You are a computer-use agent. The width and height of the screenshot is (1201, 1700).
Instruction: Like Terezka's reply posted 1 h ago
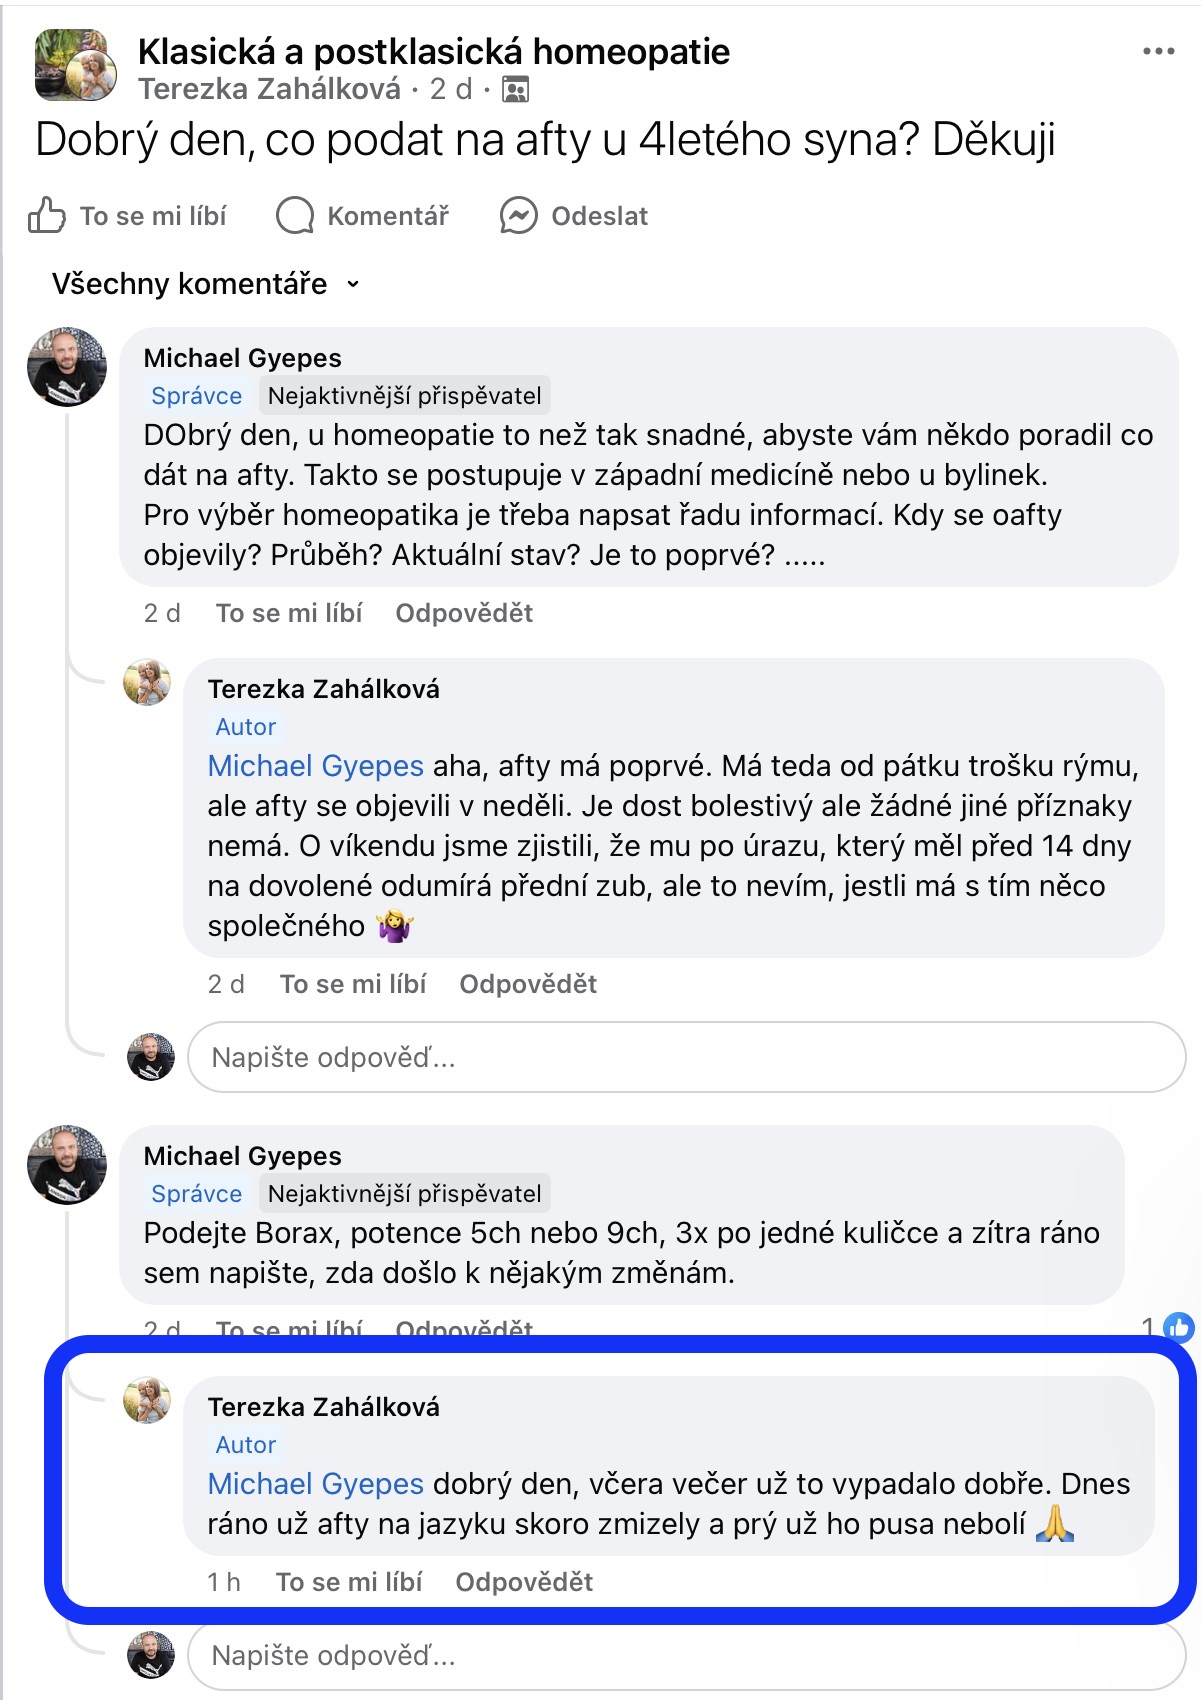349,1582
